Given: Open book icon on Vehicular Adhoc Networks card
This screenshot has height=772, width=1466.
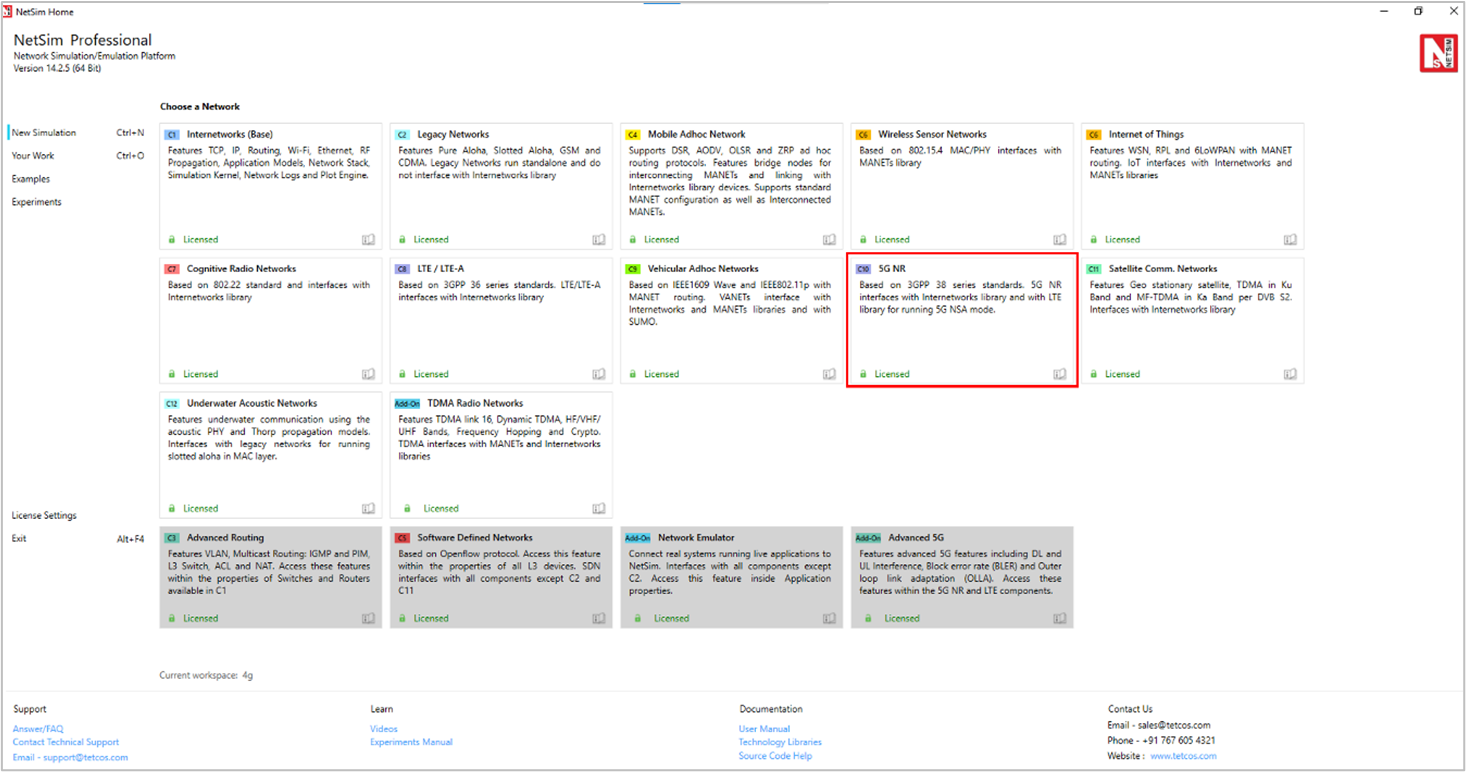Looking at the screenshot, I should pyautogui.click(x=829, y=374).
